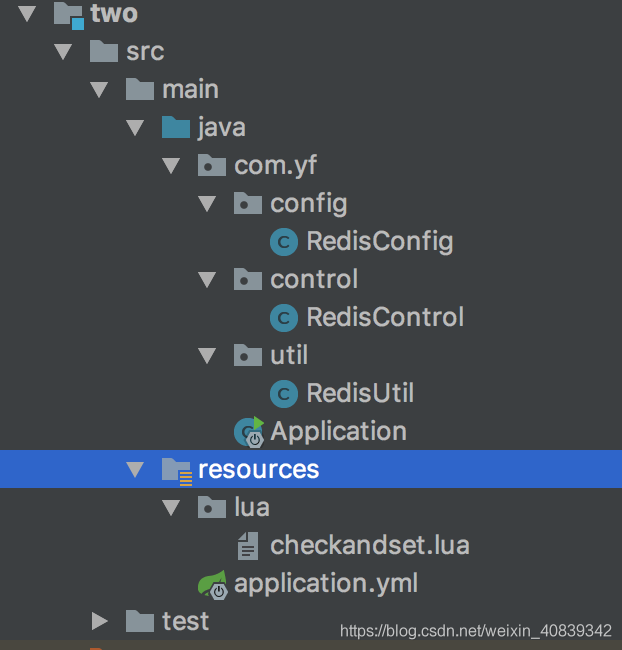Select the main folder item
Screen dimensions: 622x650
(190, 90)
